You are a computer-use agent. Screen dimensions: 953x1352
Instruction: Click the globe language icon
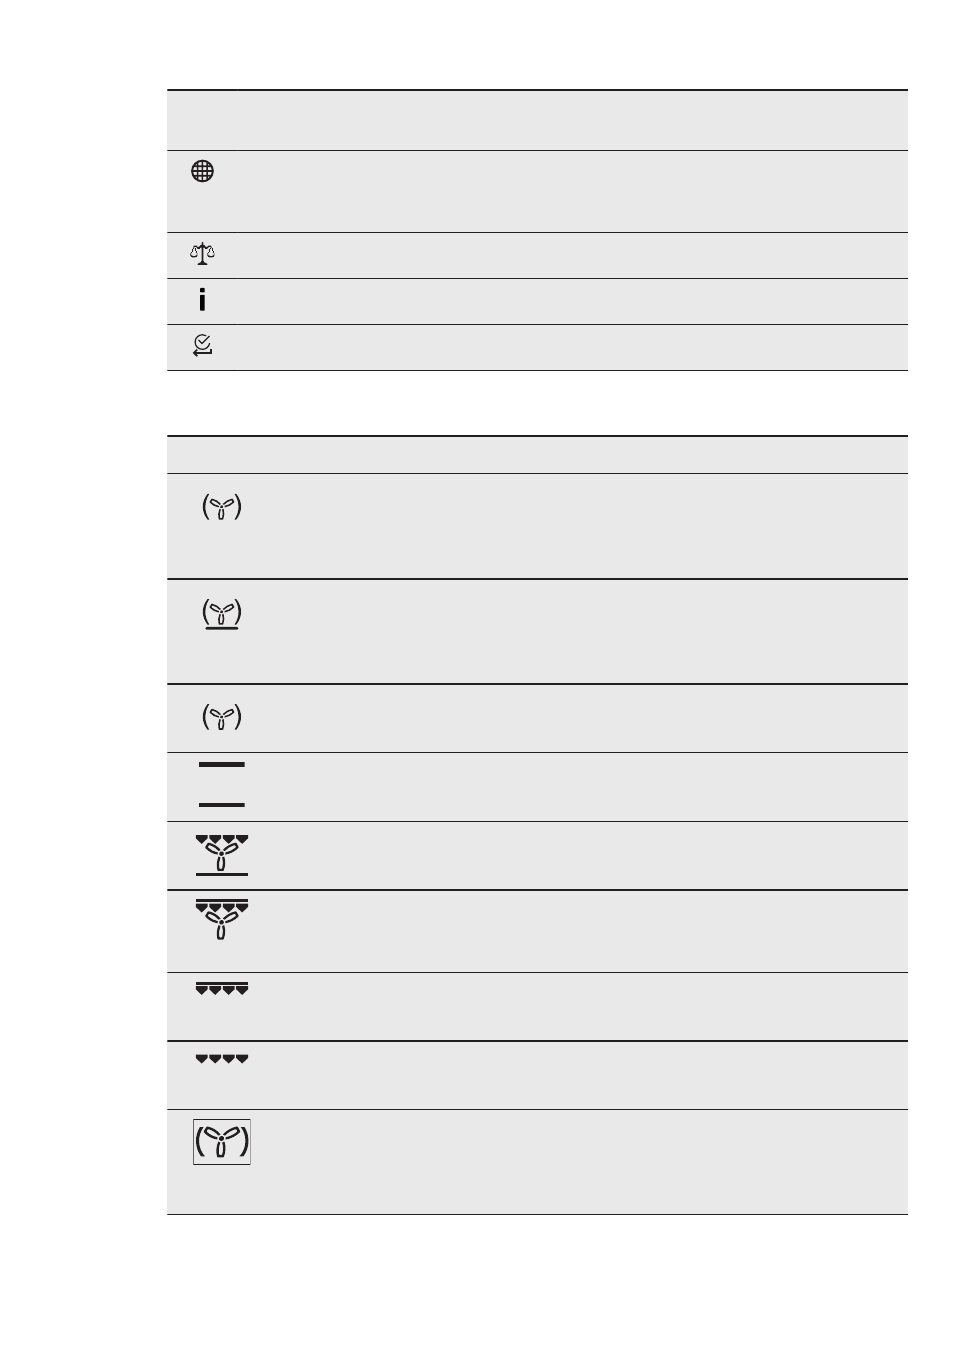[x=202, y=171]
